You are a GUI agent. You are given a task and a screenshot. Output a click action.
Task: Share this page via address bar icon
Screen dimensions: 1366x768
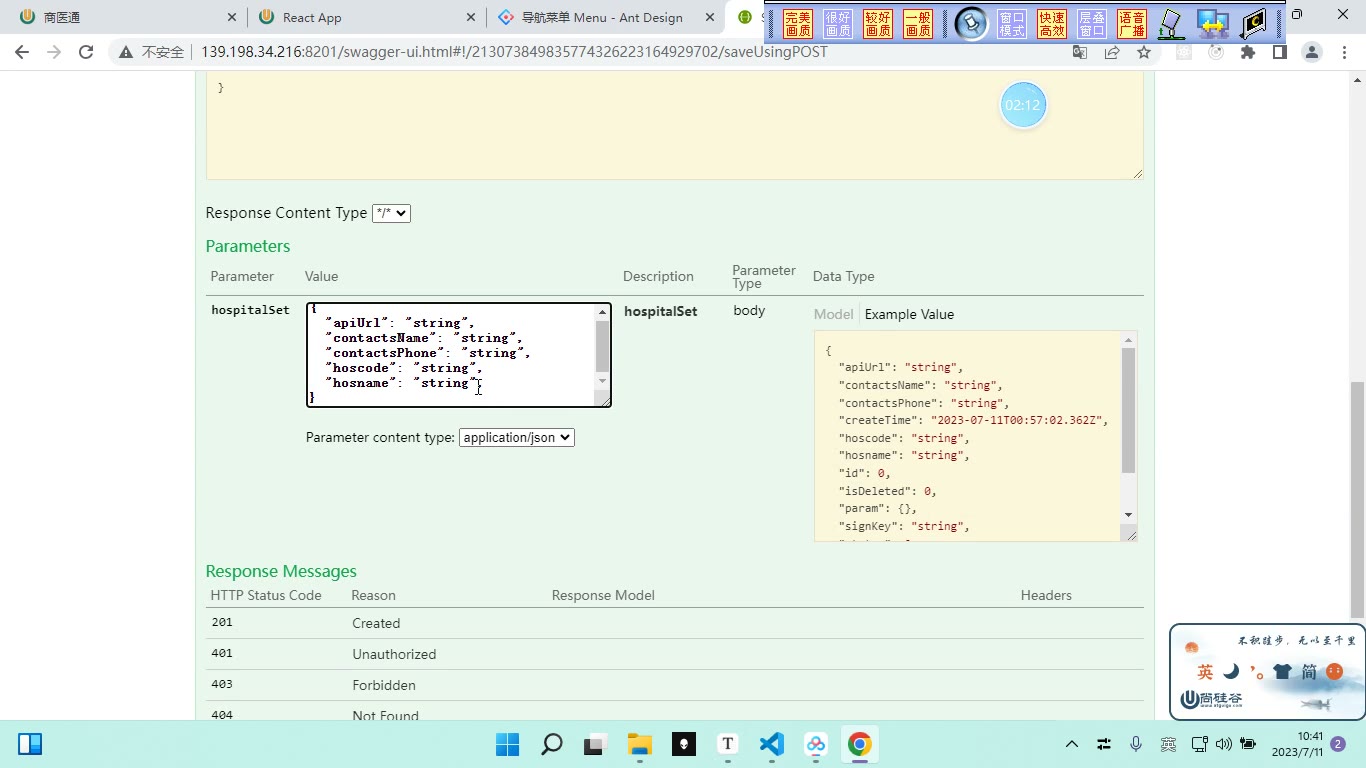click(1112, 52)
